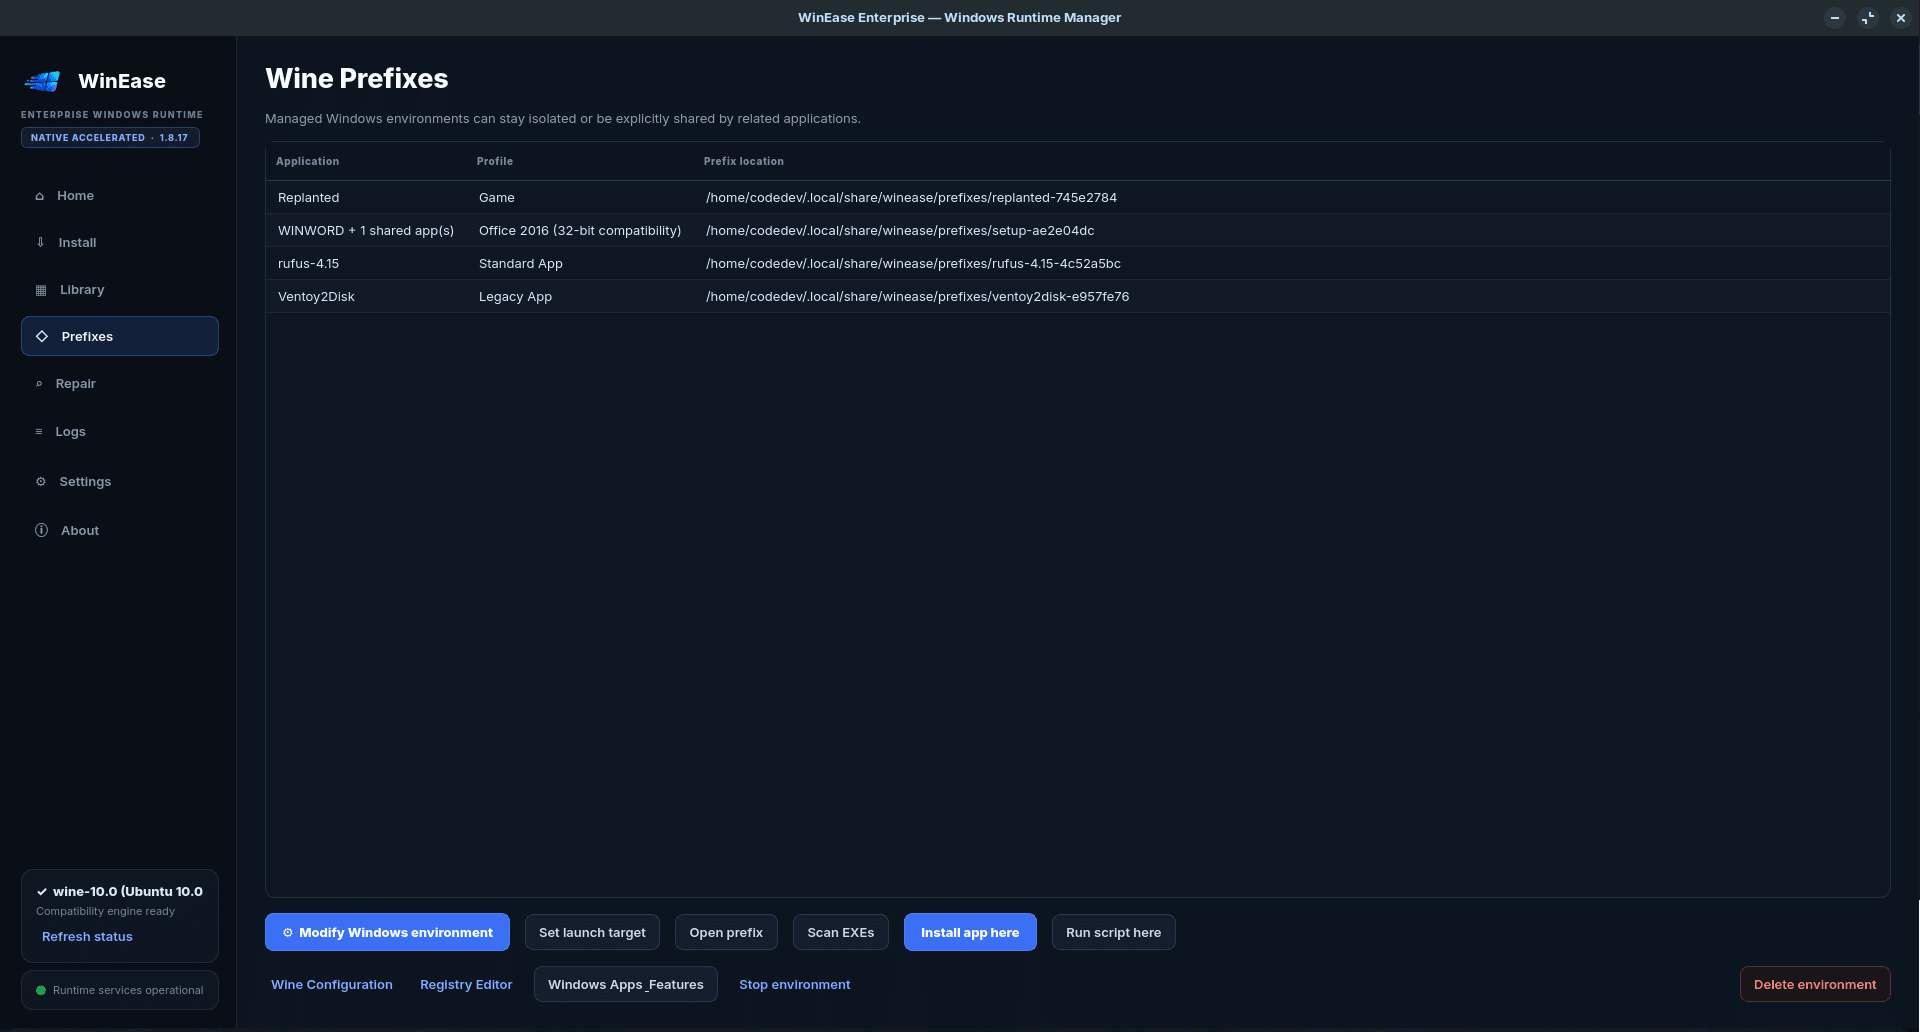Click the WinEase logo icon
The image size is (1920, 1032).
pyautogui.click(x=42, y=81)
